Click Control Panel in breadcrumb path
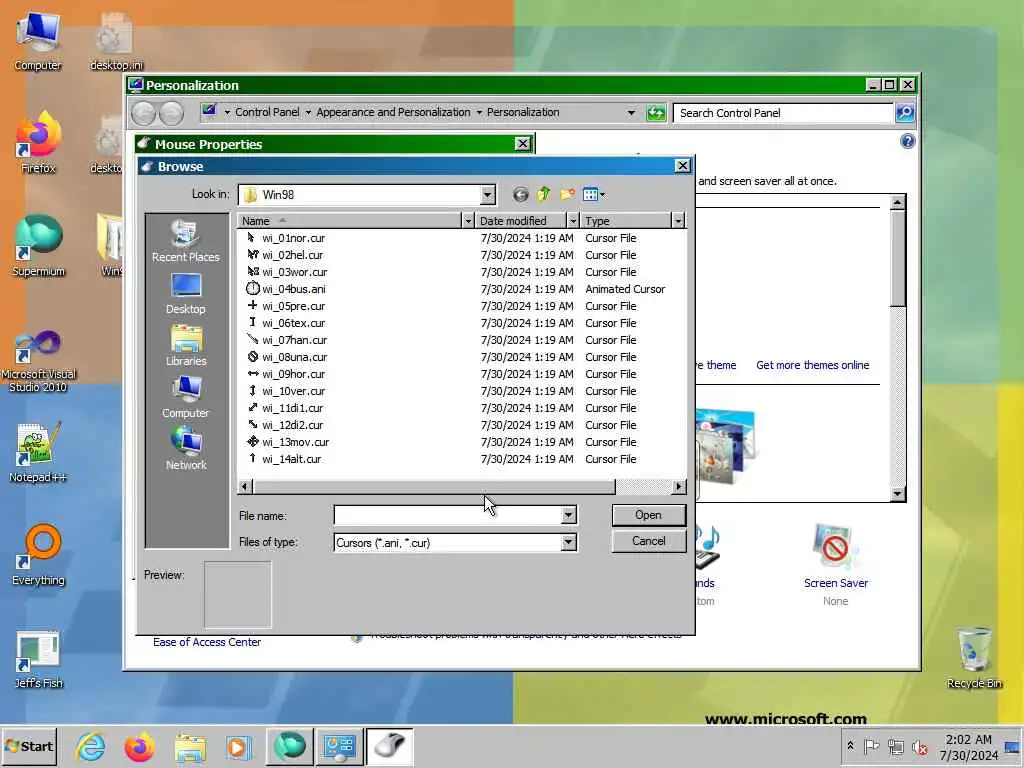This screenshot has height=768, width=1024. [x=267, y=112]
